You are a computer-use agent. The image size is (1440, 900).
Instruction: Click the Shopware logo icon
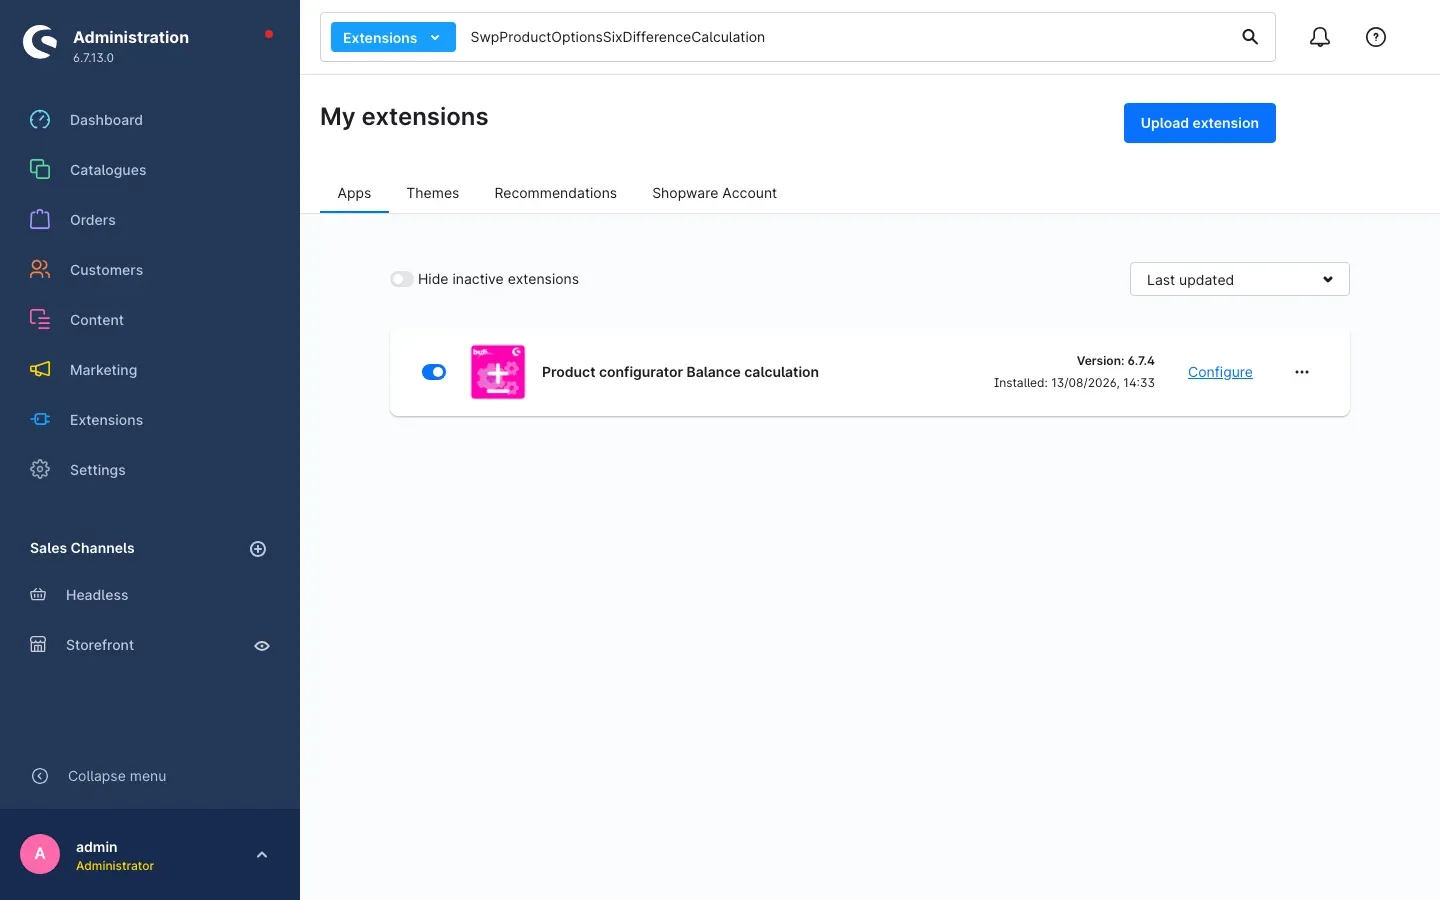pos(40,42)
